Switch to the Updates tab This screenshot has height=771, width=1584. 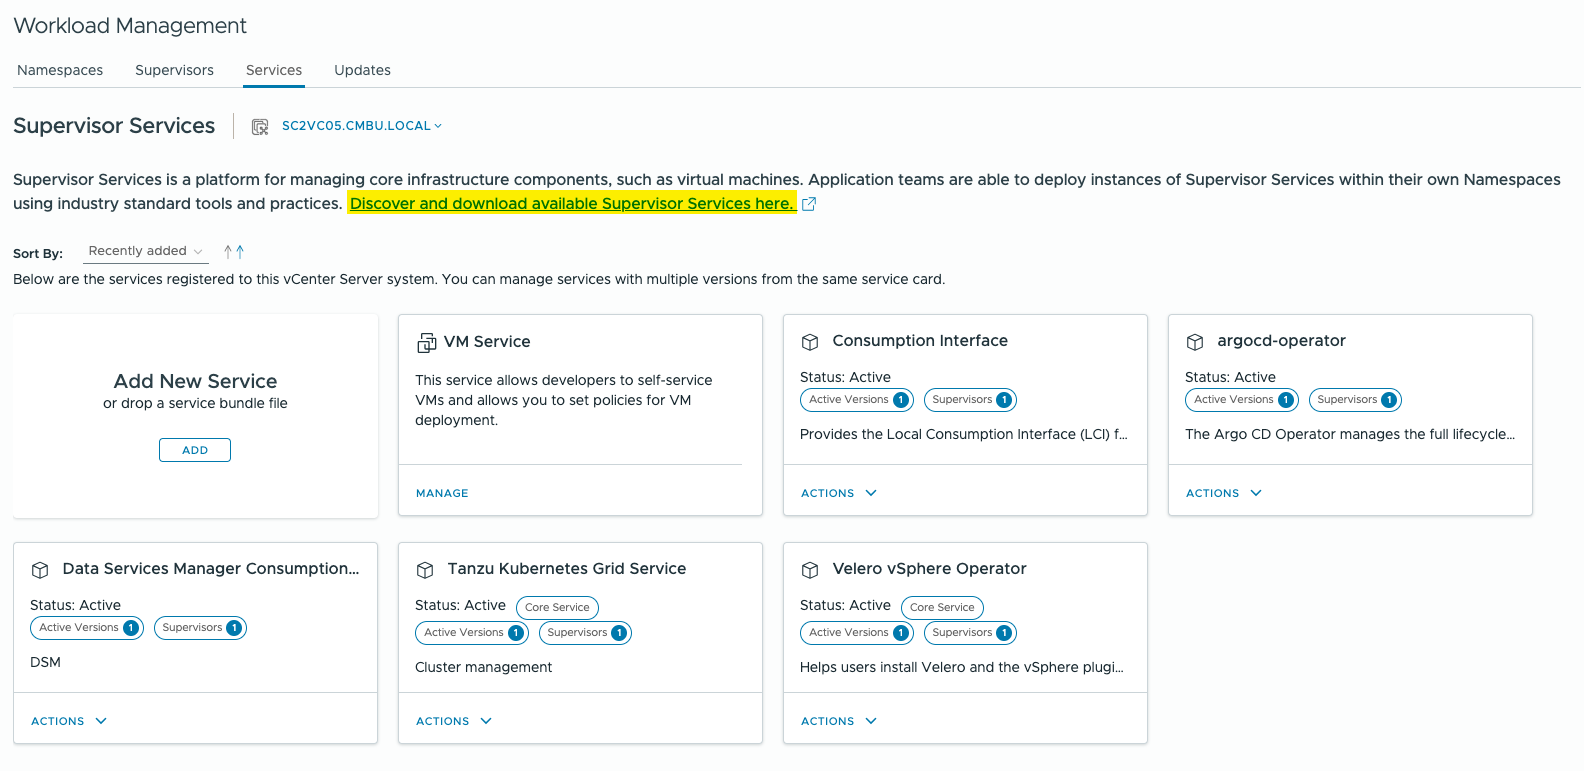pyautogui.click(x=362, y=70)
